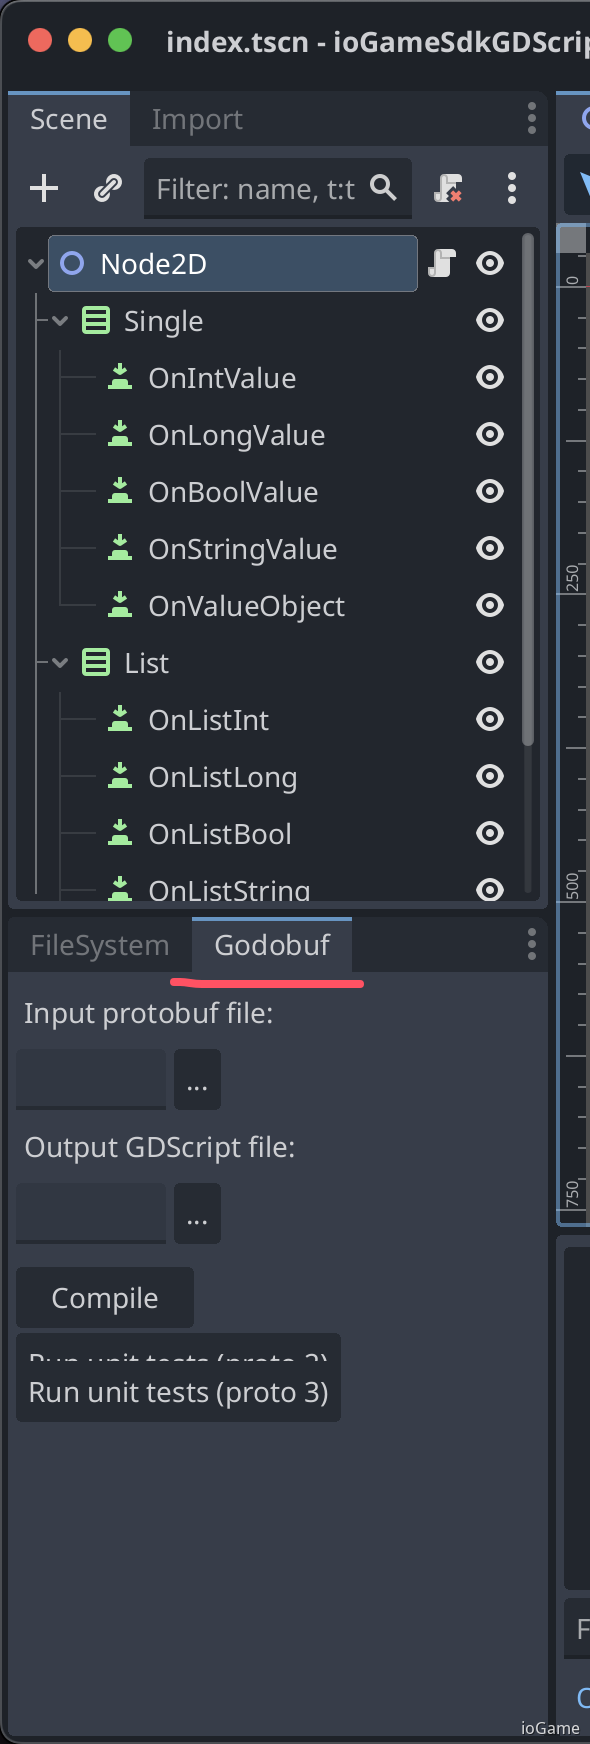Screen dimensions: 590x1744
Task: Open the Godobuf panel options menu
Action: [531, 944]
